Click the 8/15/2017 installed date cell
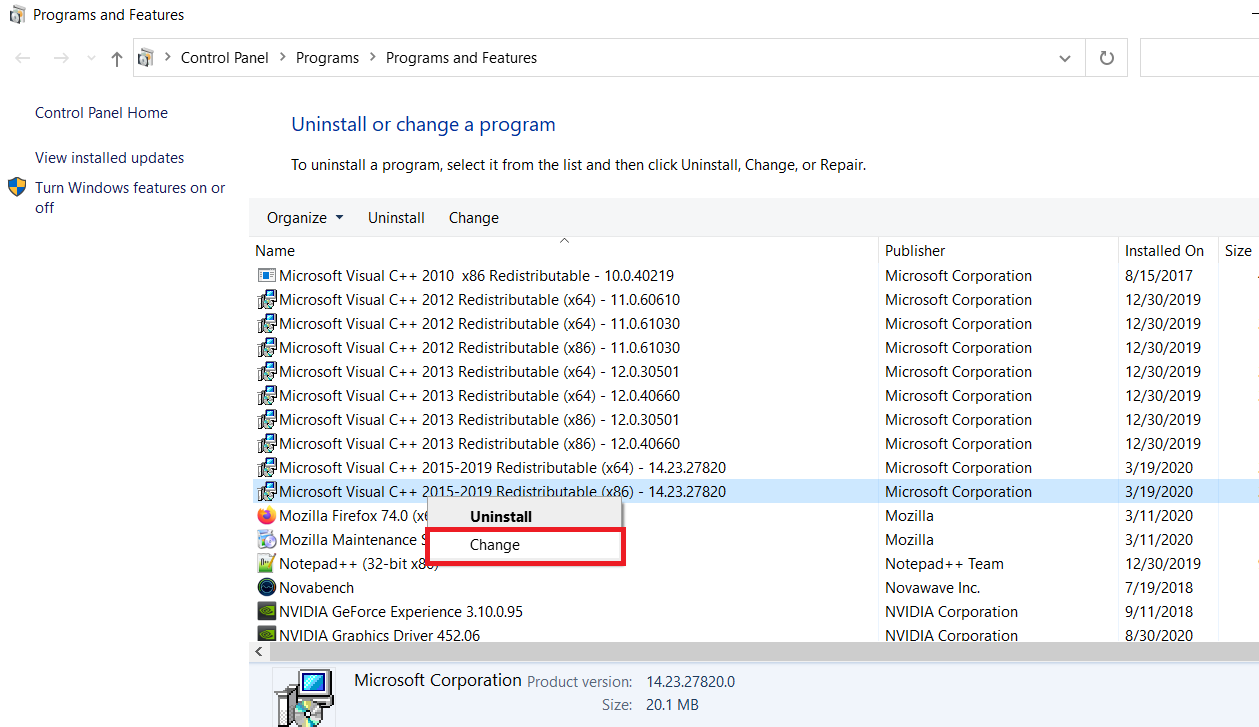 tap(1158, 276)
